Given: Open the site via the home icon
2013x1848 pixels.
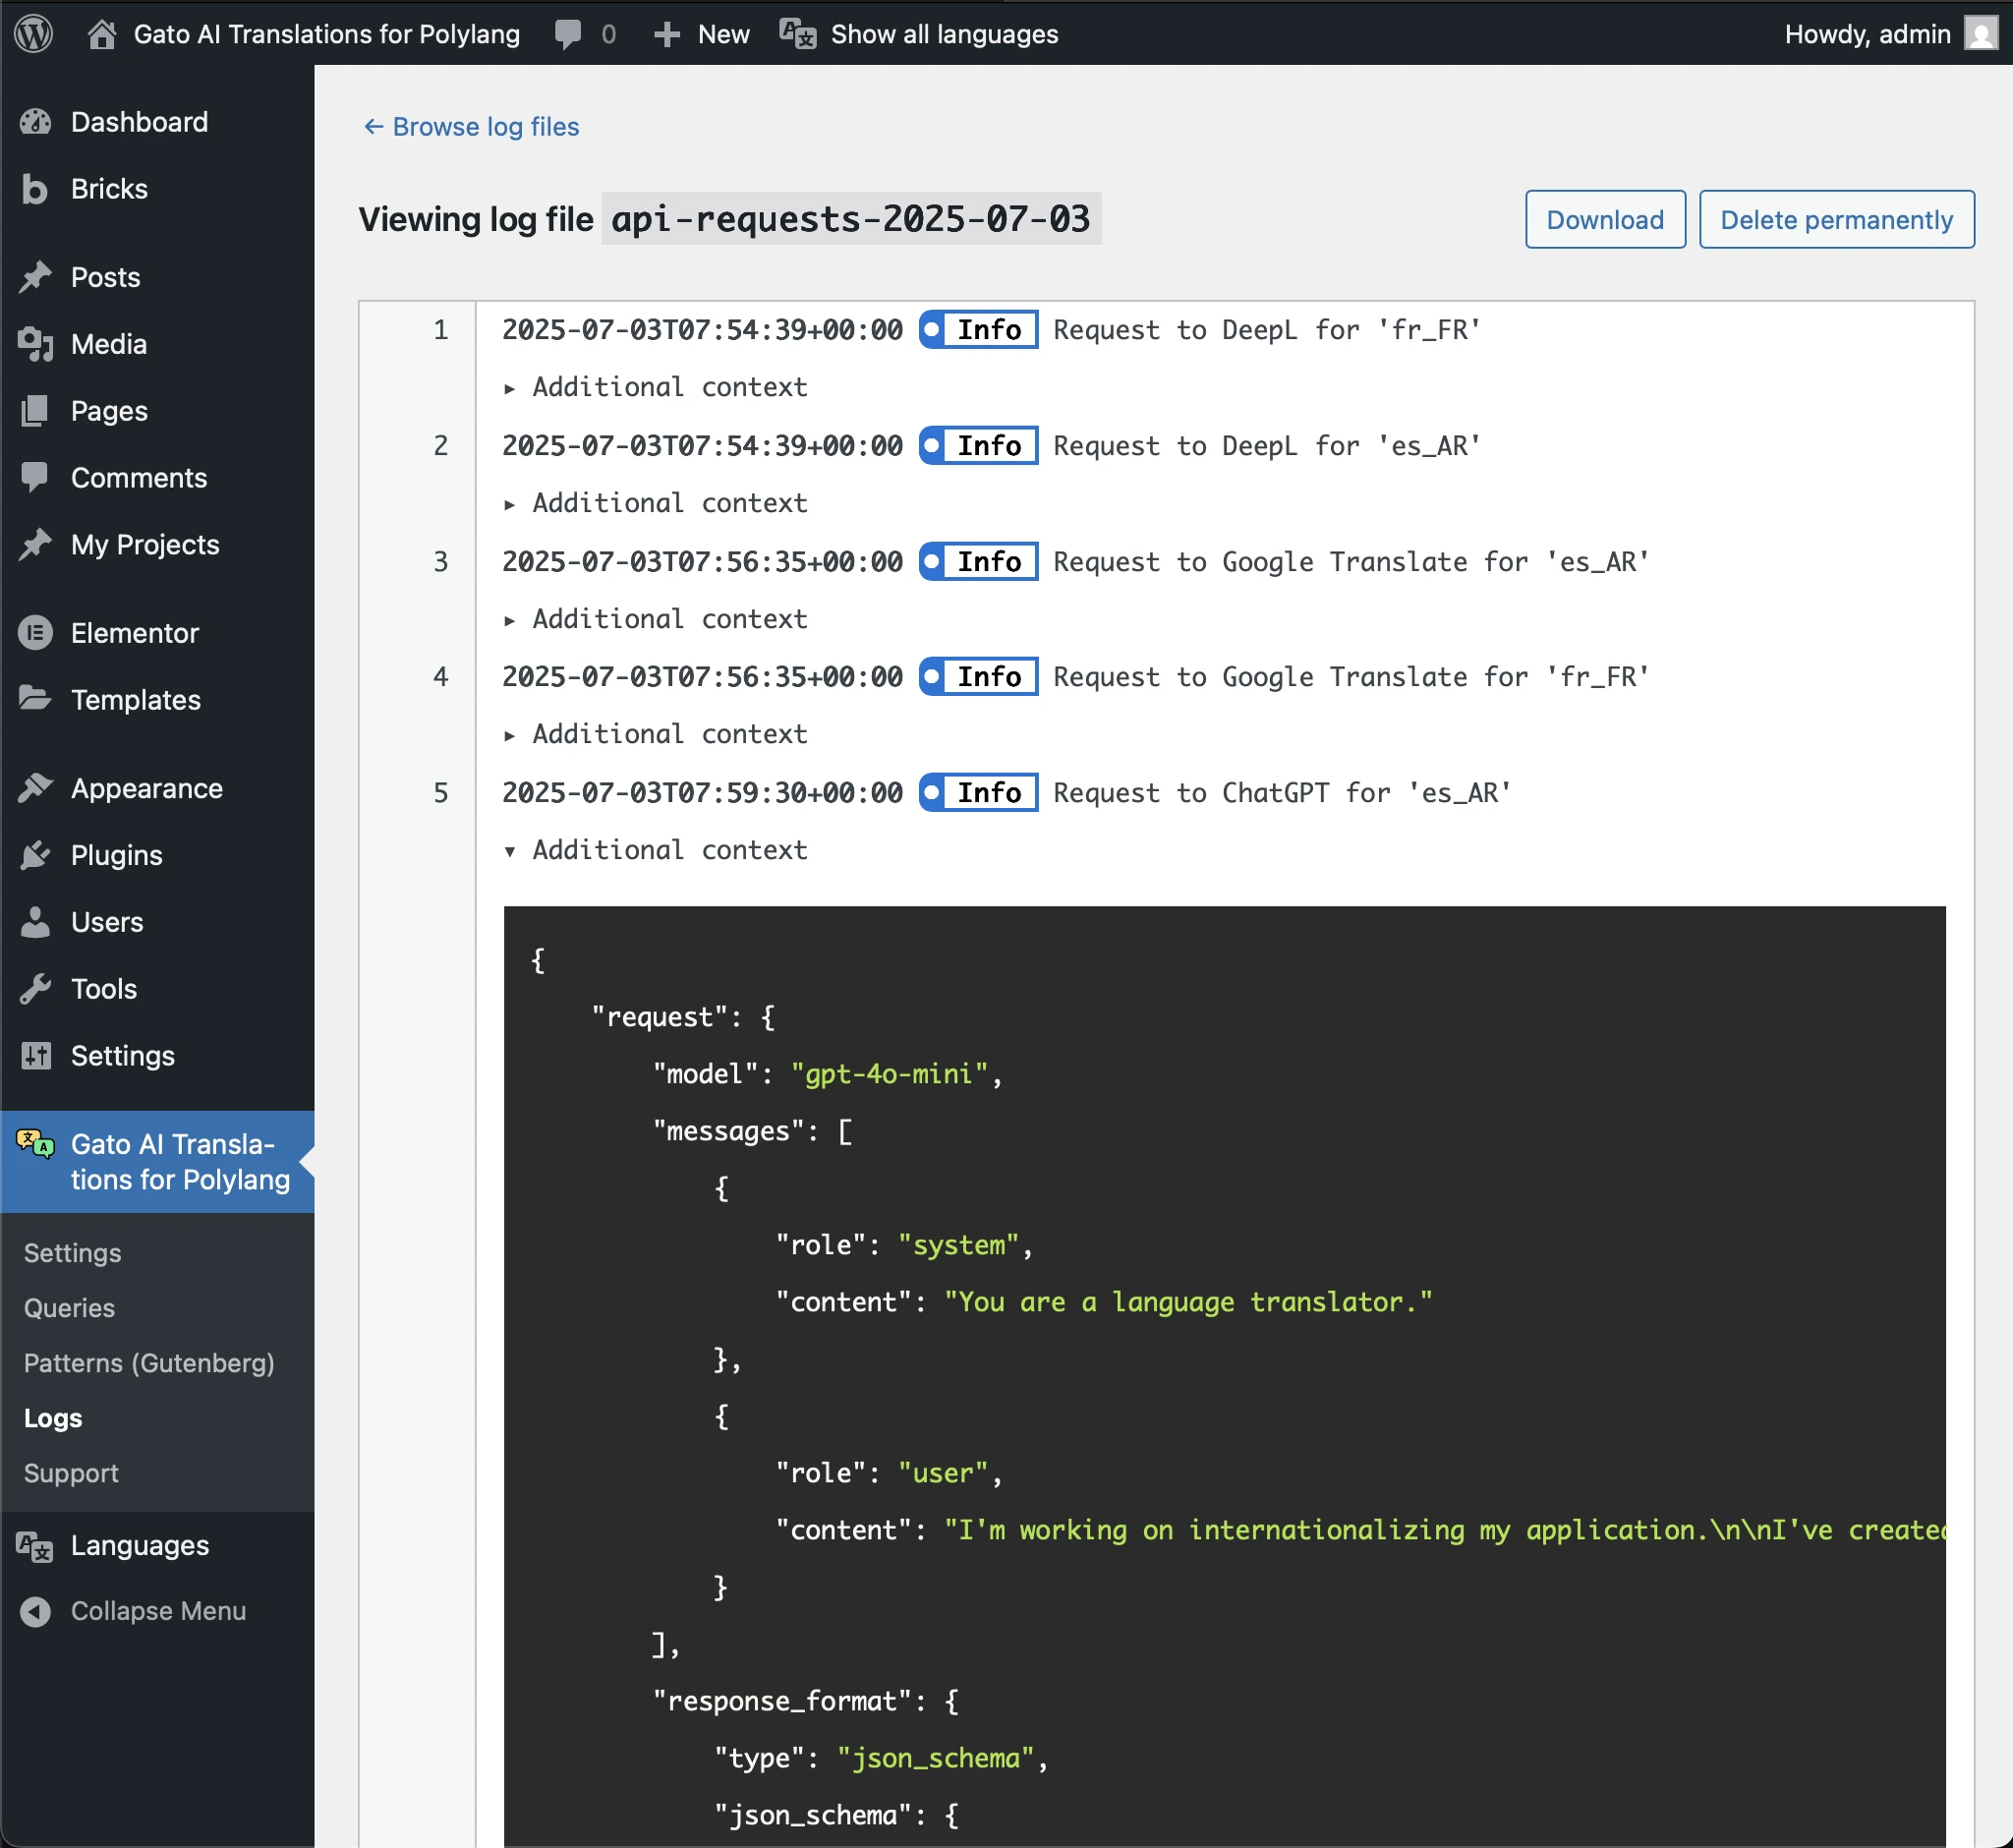Looking at the screenshot, I should pyautogui.click(x=101, y=33).
